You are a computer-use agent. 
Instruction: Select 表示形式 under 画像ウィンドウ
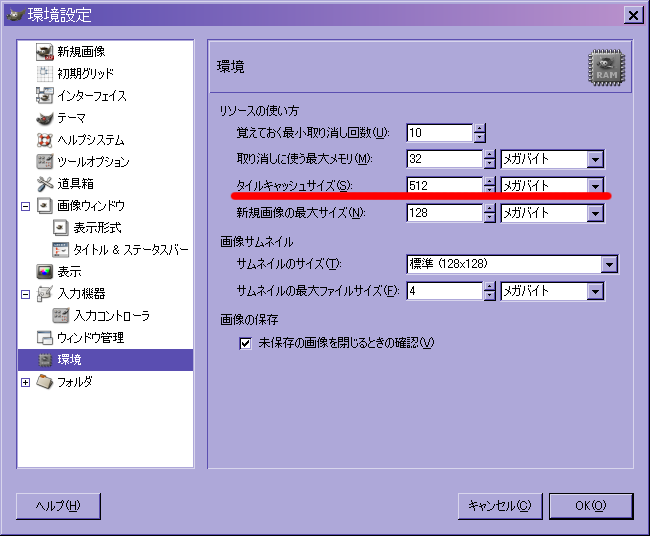(97, 228)
